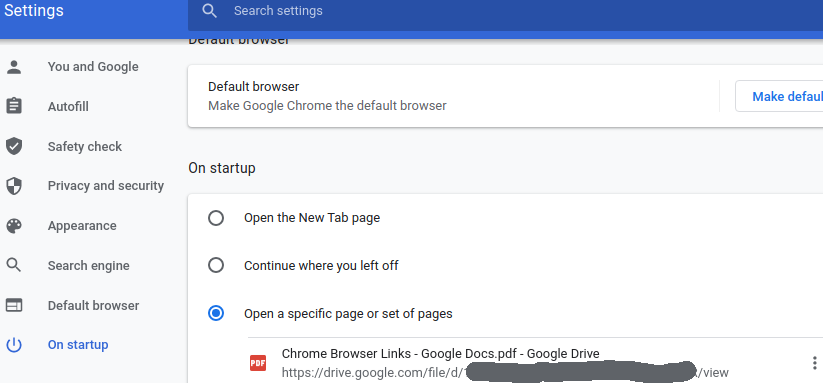
Task: Open You and Google settings section
Action: [93, 67]
